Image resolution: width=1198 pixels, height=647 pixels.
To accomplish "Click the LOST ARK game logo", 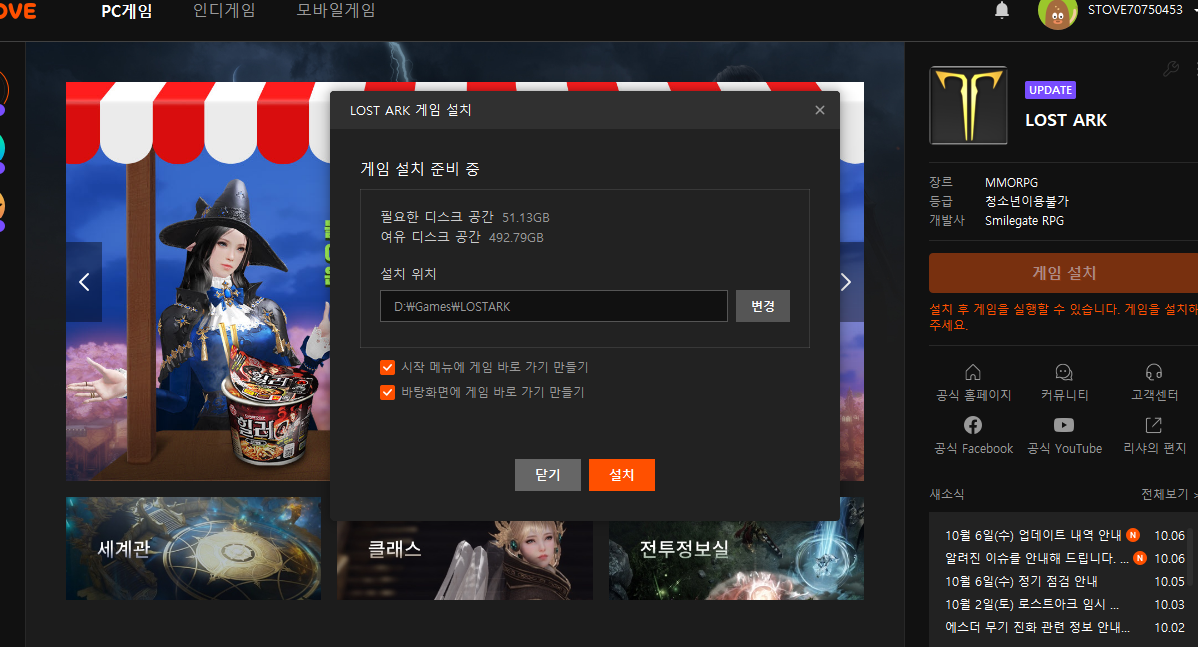I will pyautogui.click(x=968, y=106).
